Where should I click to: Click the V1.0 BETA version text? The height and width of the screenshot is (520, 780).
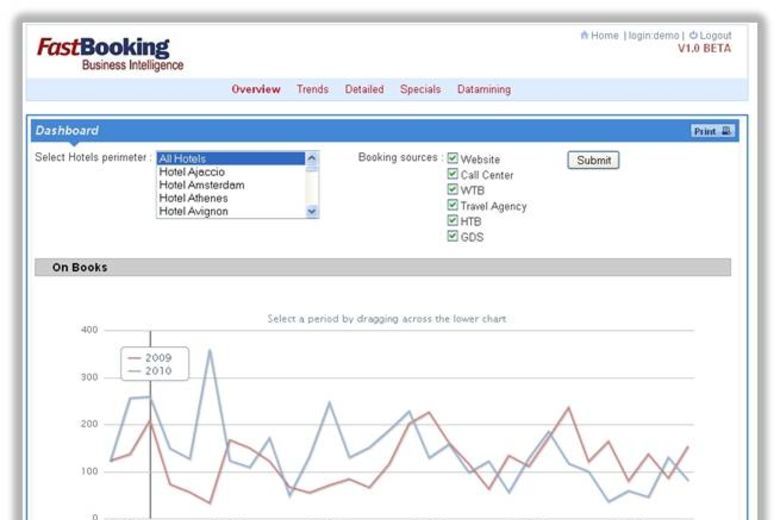tap(704, 48)
